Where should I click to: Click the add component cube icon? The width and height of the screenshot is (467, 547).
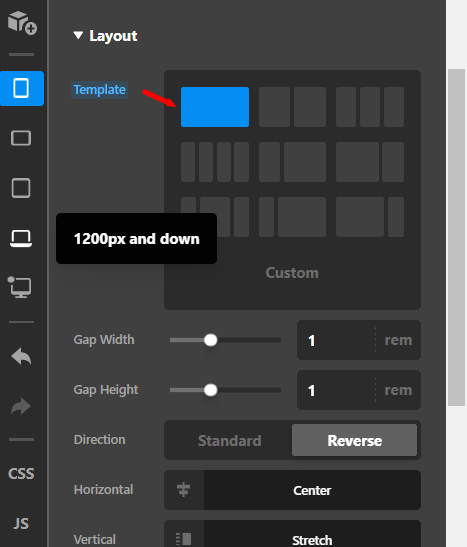click(22, 23)
